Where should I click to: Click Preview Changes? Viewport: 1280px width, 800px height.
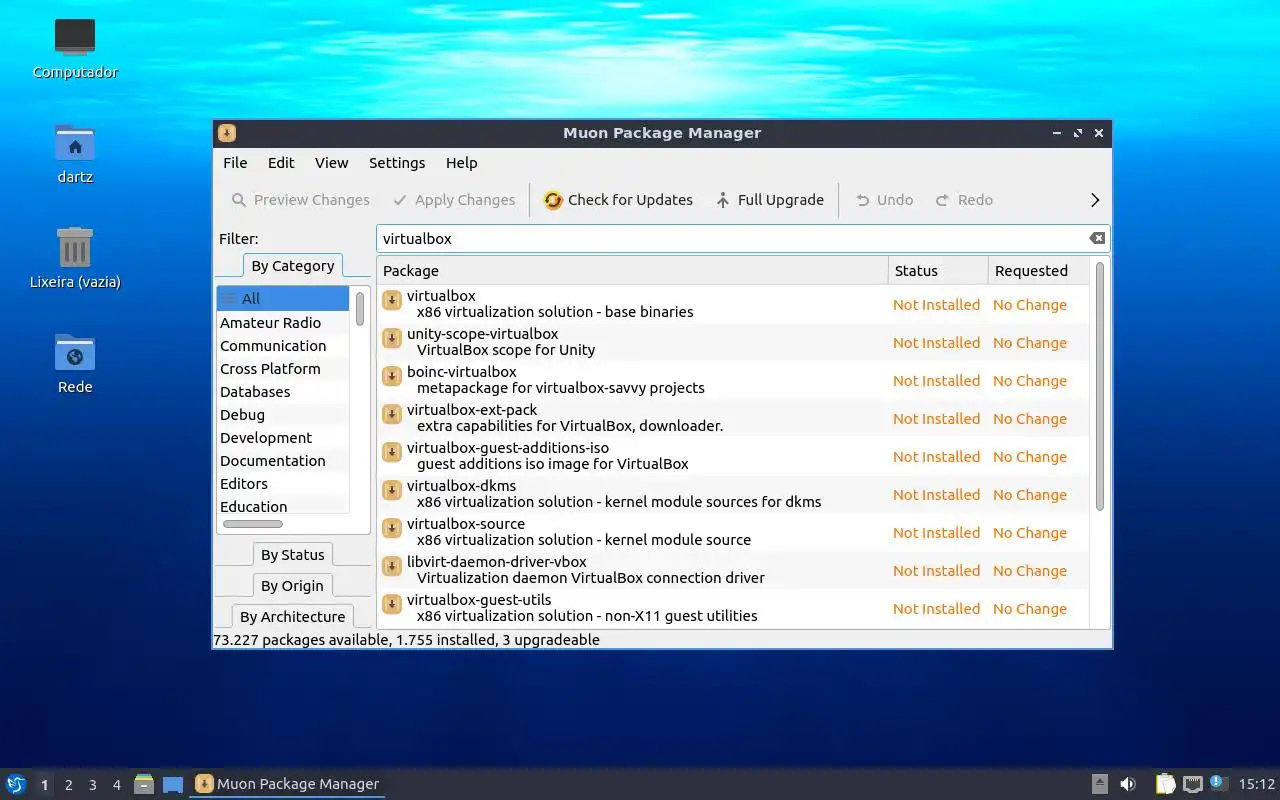[301, 200]
